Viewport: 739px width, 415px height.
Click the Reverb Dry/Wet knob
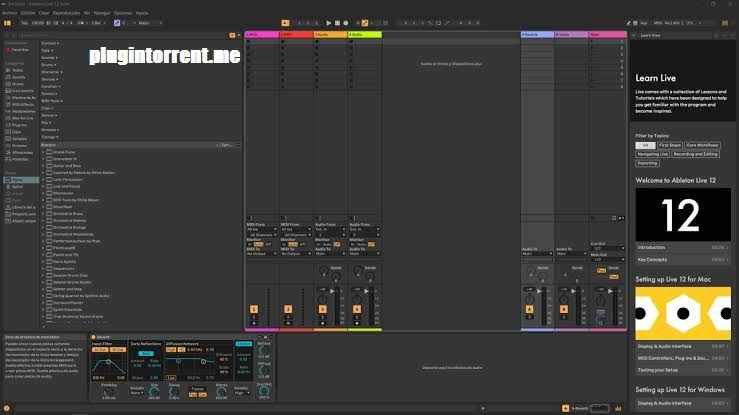(x=264, y=390)
